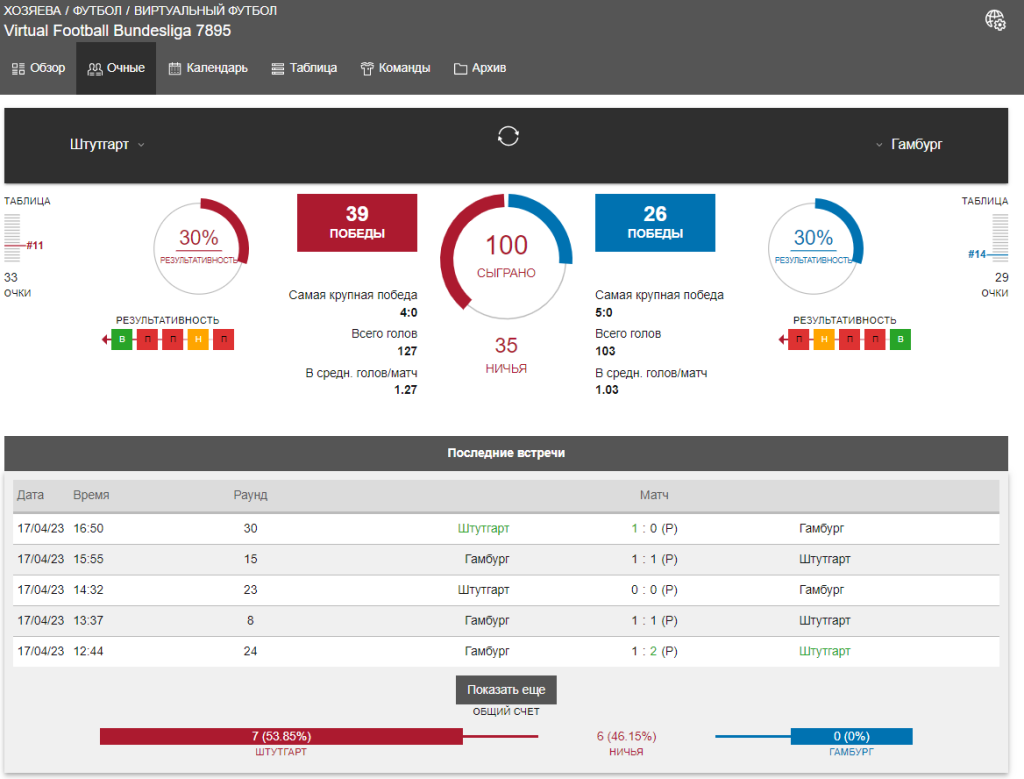Select the Архив tab
1024x779 pixels.
tap(480, 69)
